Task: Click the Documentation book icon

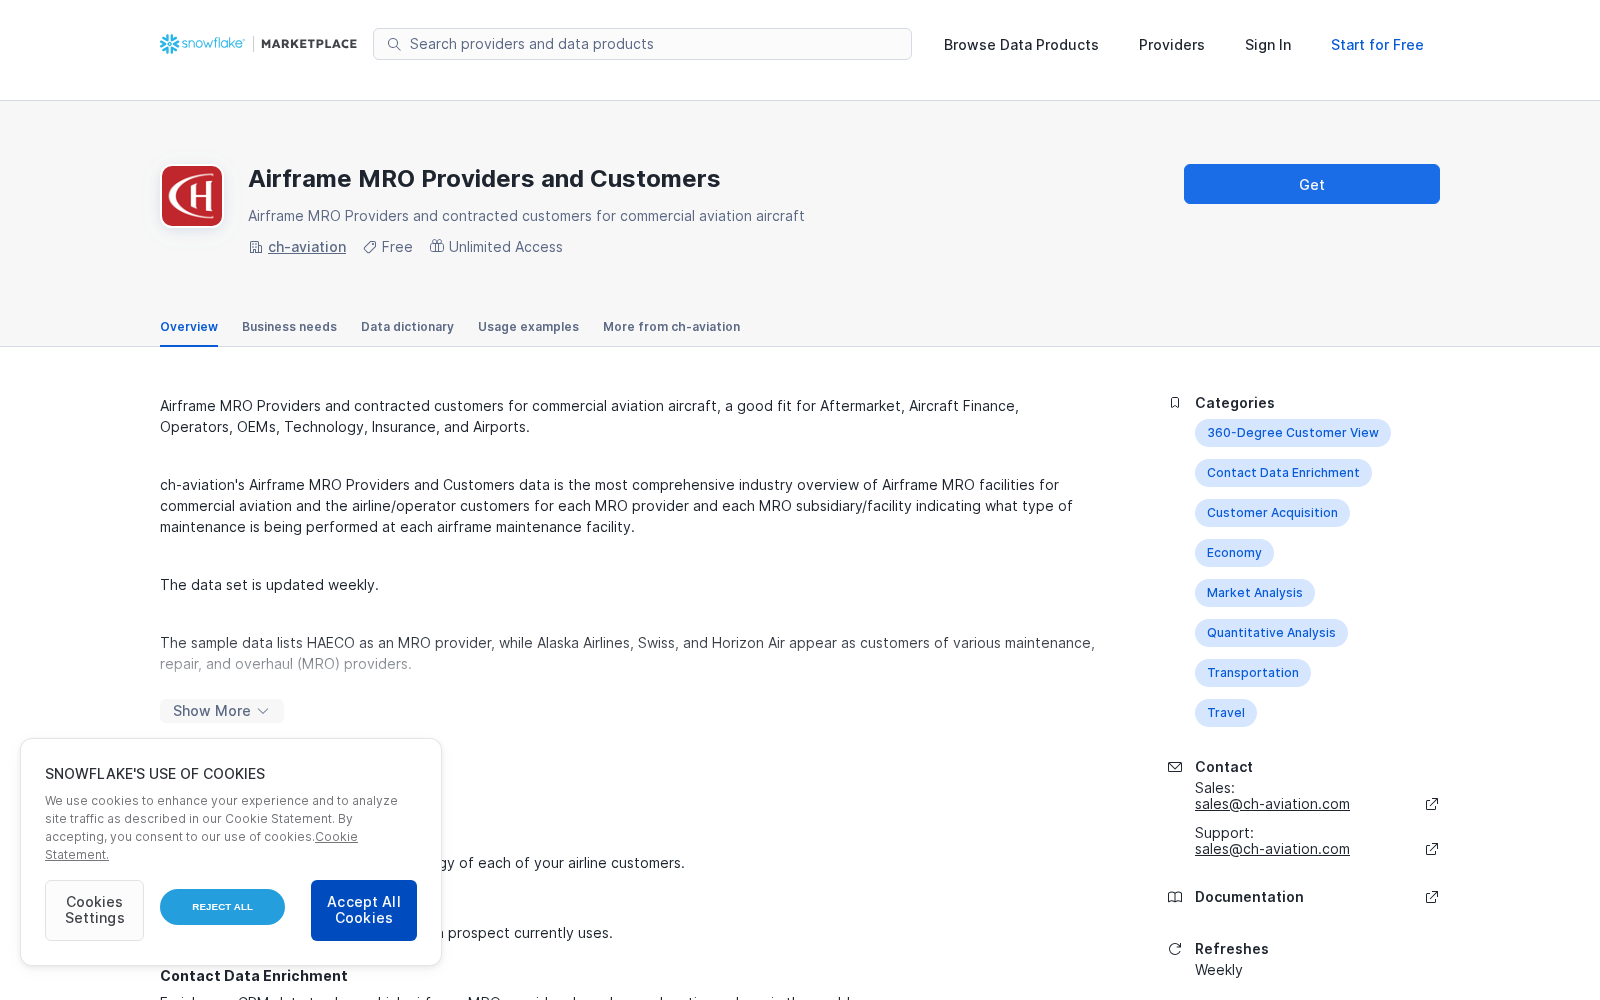Action: click(x=1175, y=897)
